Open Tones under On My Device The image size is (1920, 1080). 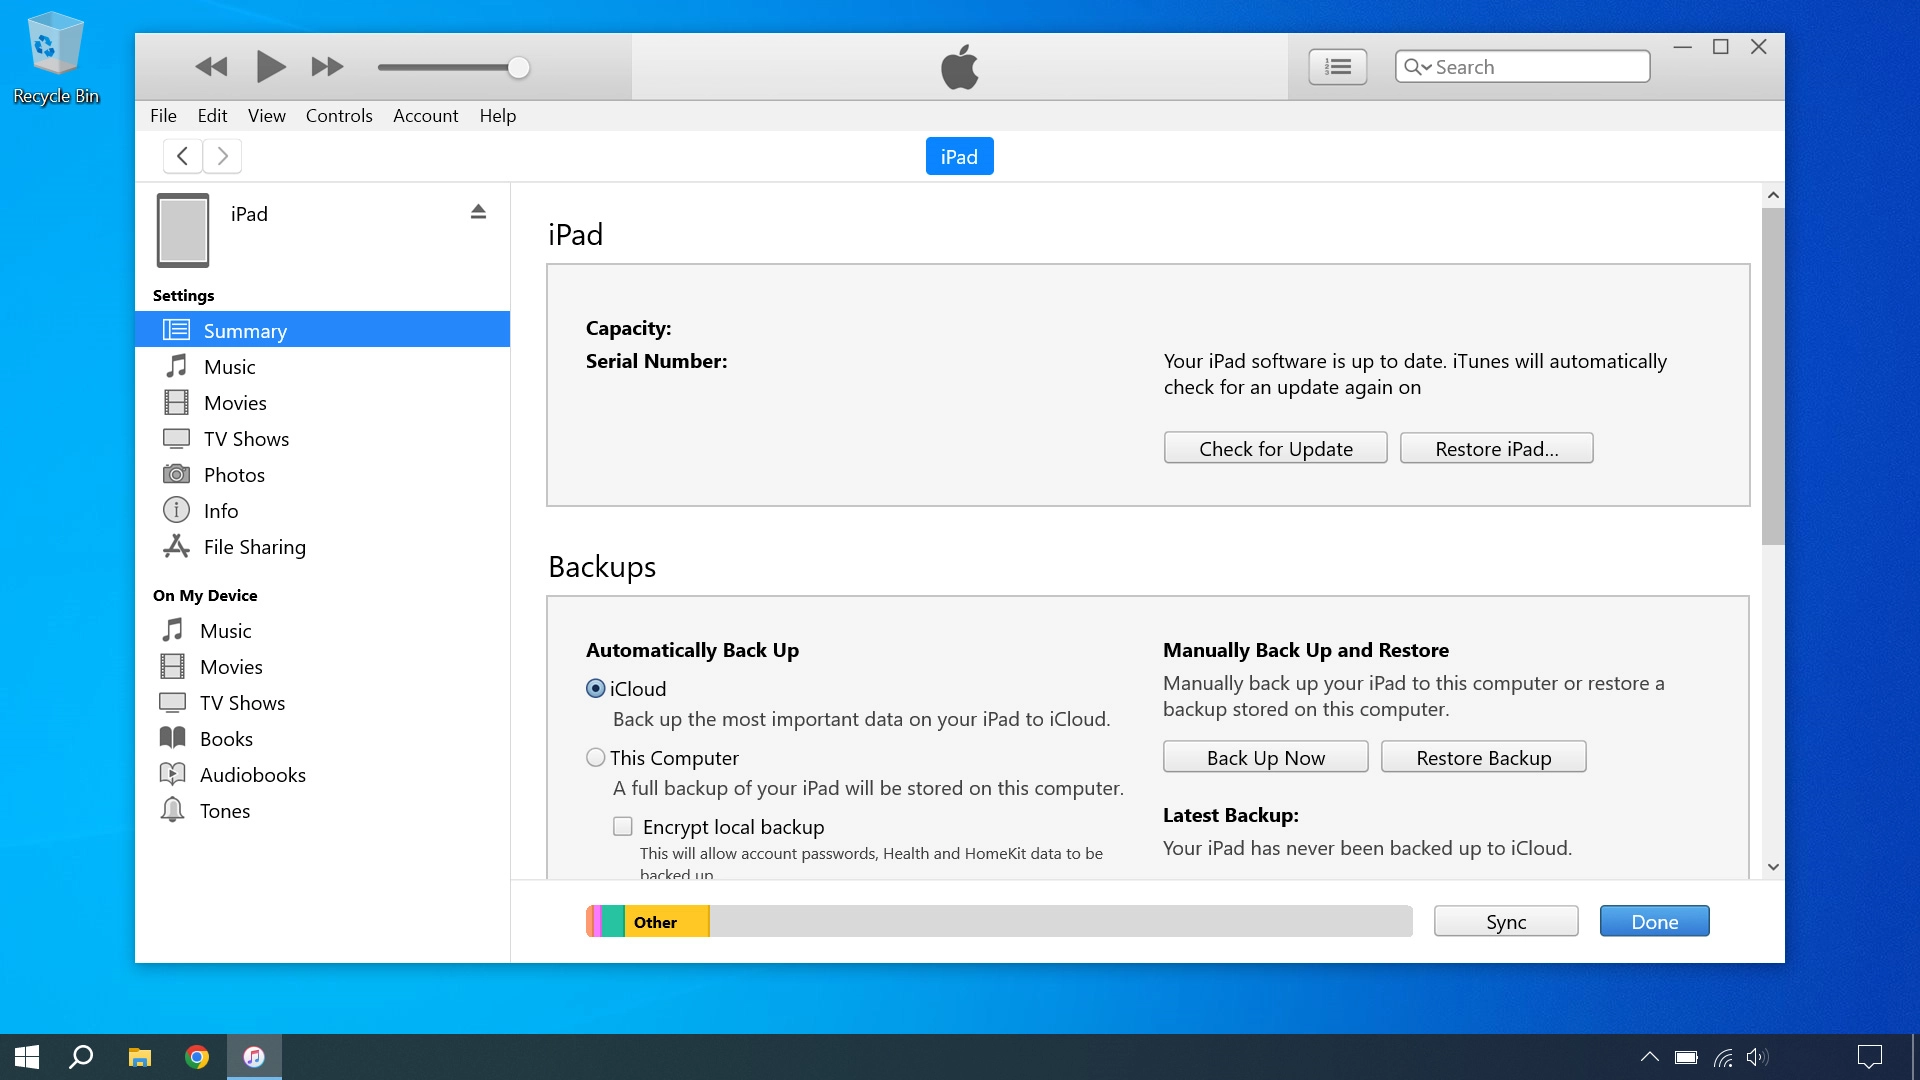click(224, 811)
